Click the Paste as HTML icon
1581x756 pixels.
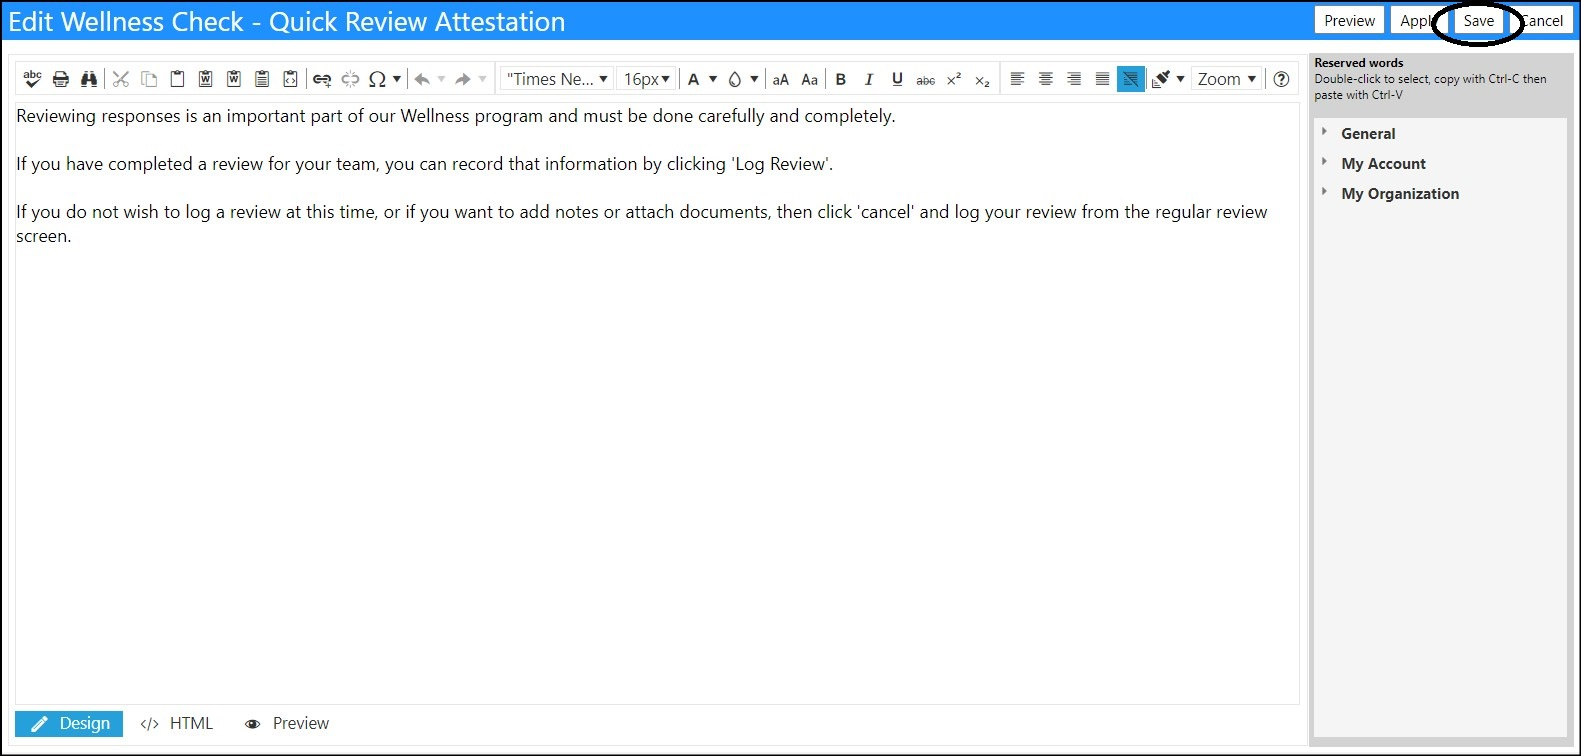[290, 79]
